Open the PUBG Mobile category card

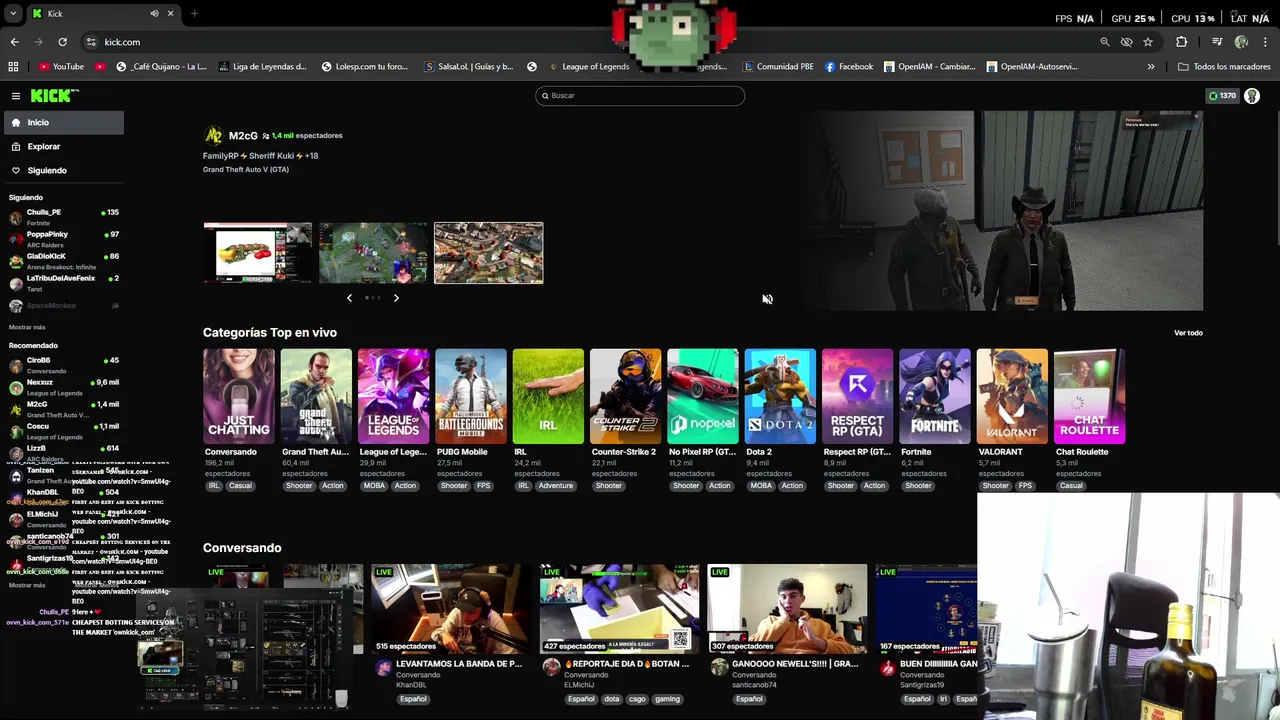(470, 396)
